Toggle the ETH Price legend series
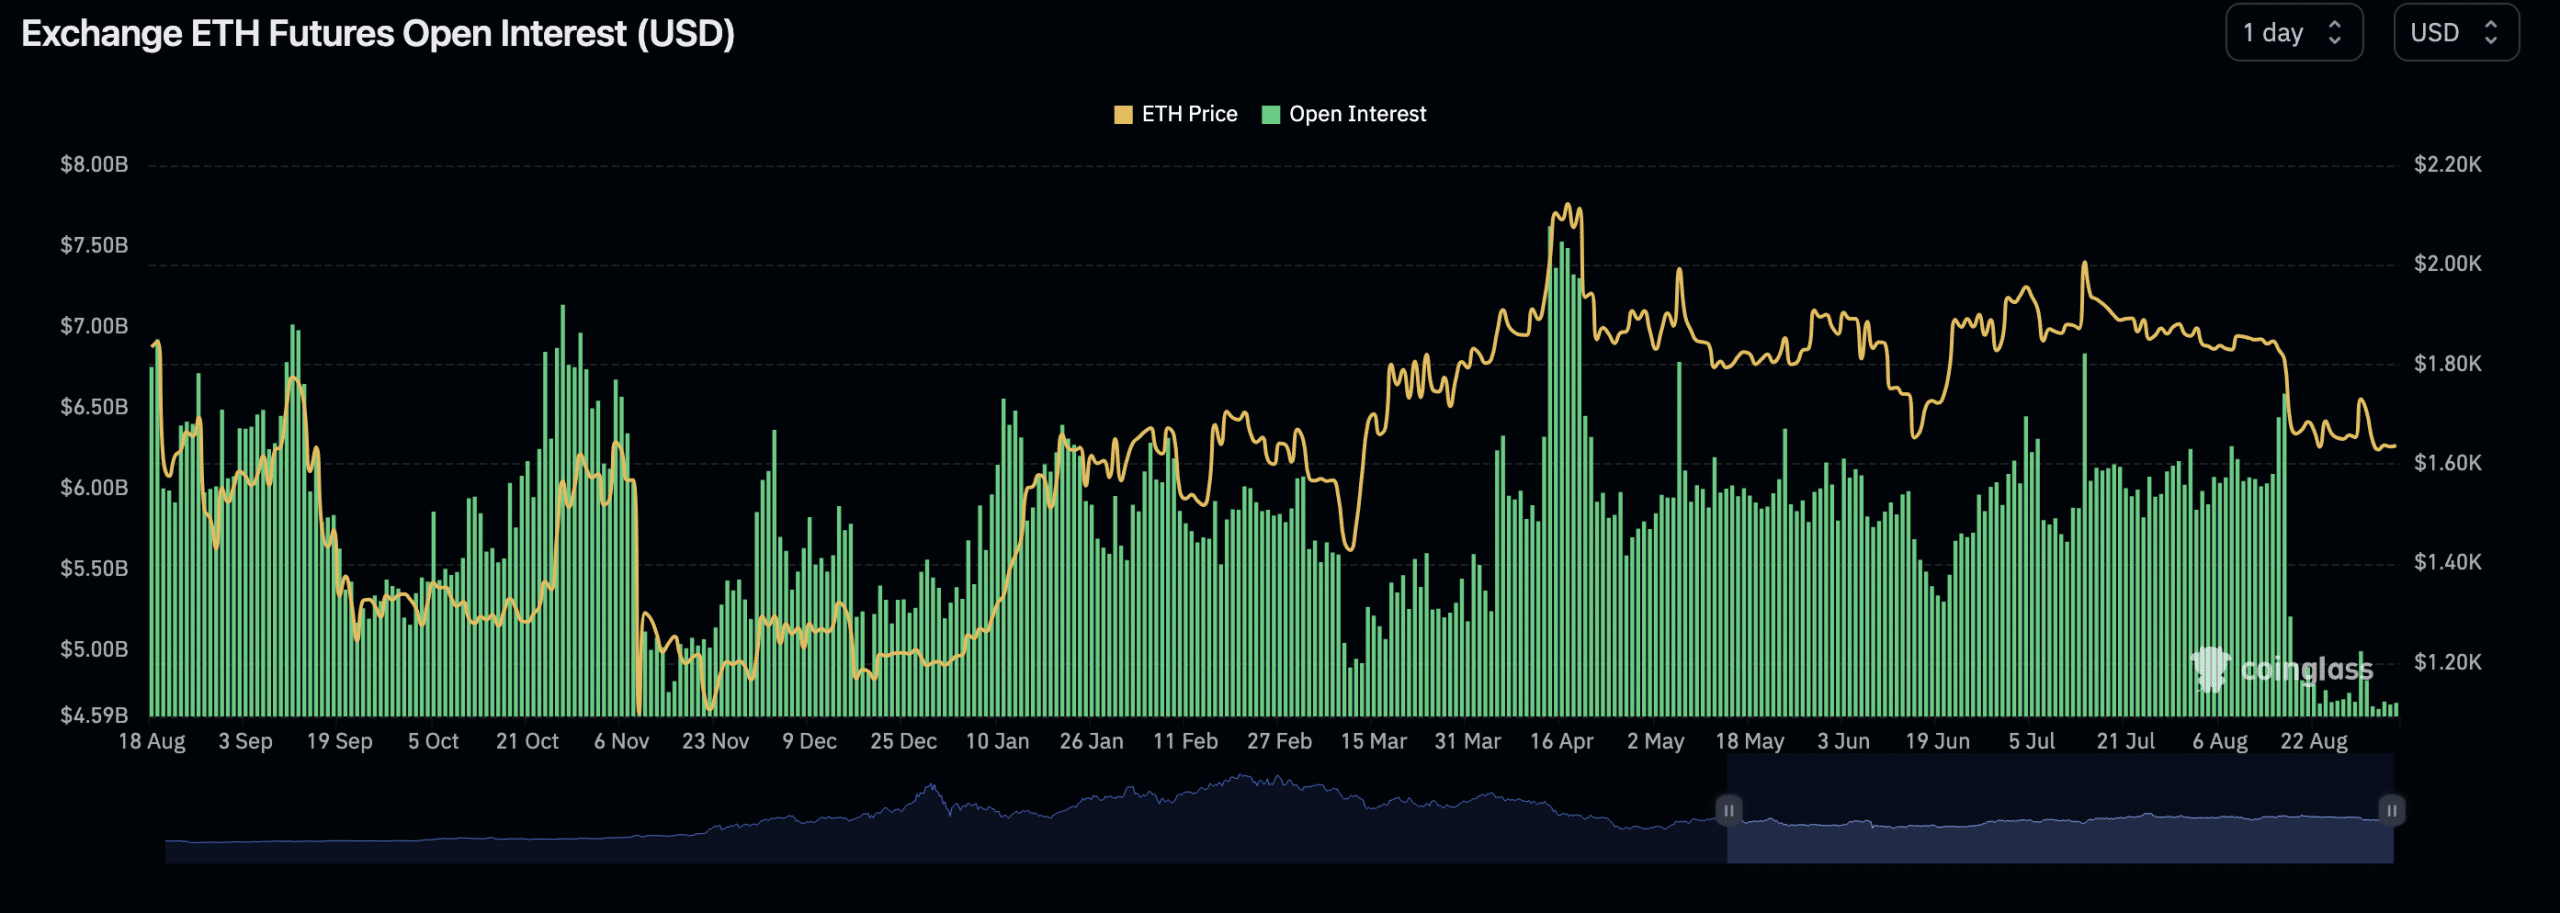Viewport: 2560px width, 913px height. (x=1188, y=114)
